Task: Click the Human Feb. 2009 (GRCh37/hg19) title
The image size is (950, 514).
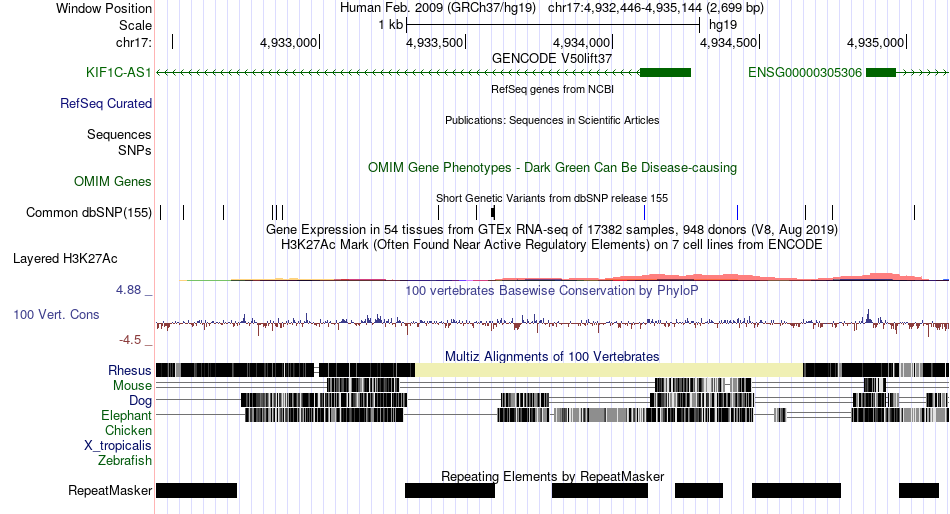Action: coord(438,8)
